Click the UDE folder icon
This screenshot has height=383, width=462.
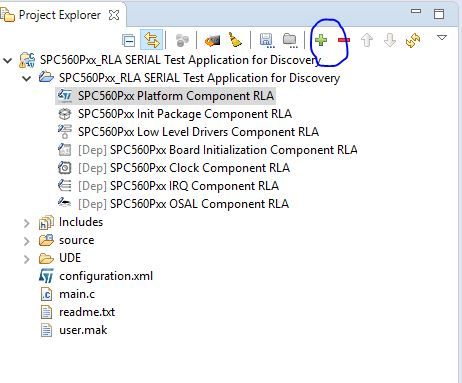tap(46, 259)
